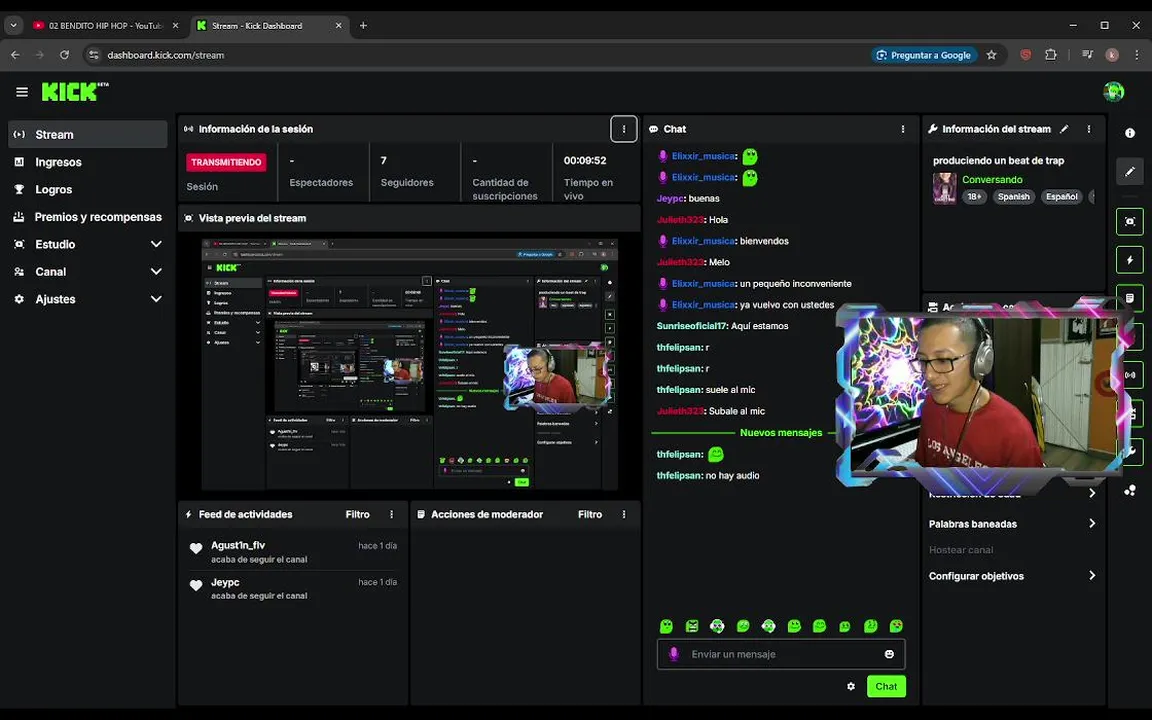Click the TRANSMITIENDO status badge

point(226,162)
